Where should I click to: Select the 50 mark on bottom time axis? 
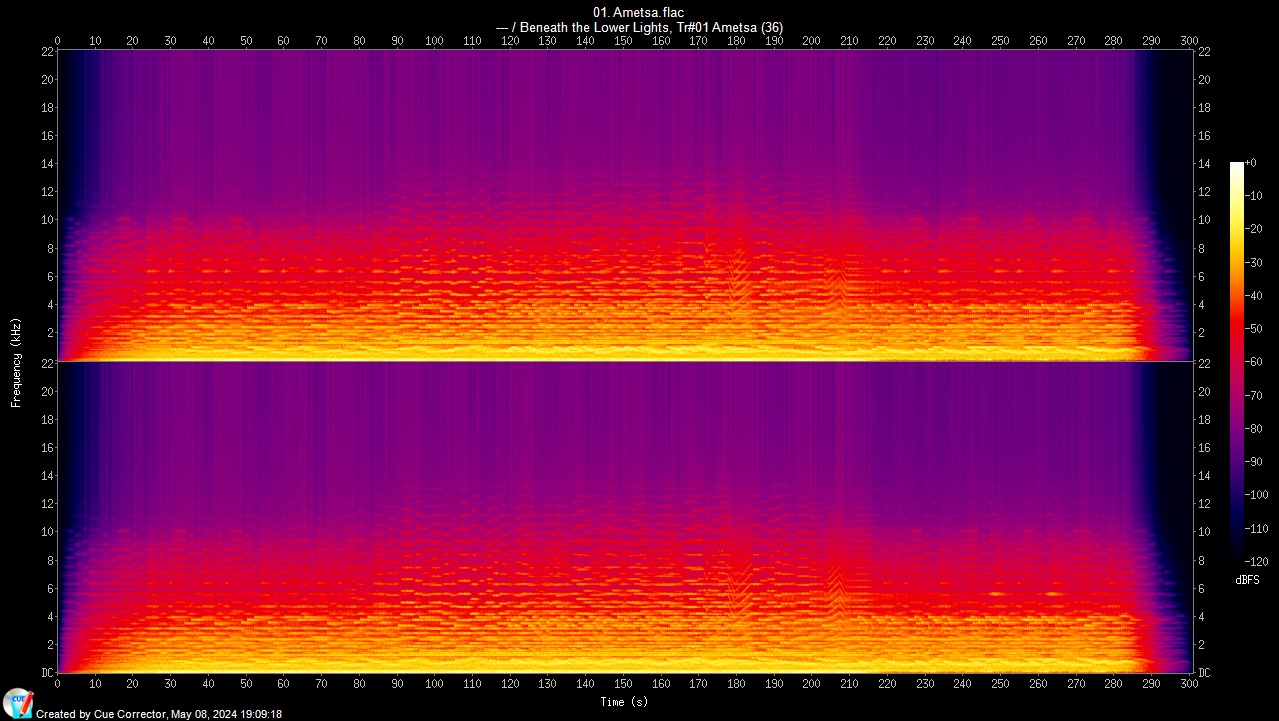point(246,686)
